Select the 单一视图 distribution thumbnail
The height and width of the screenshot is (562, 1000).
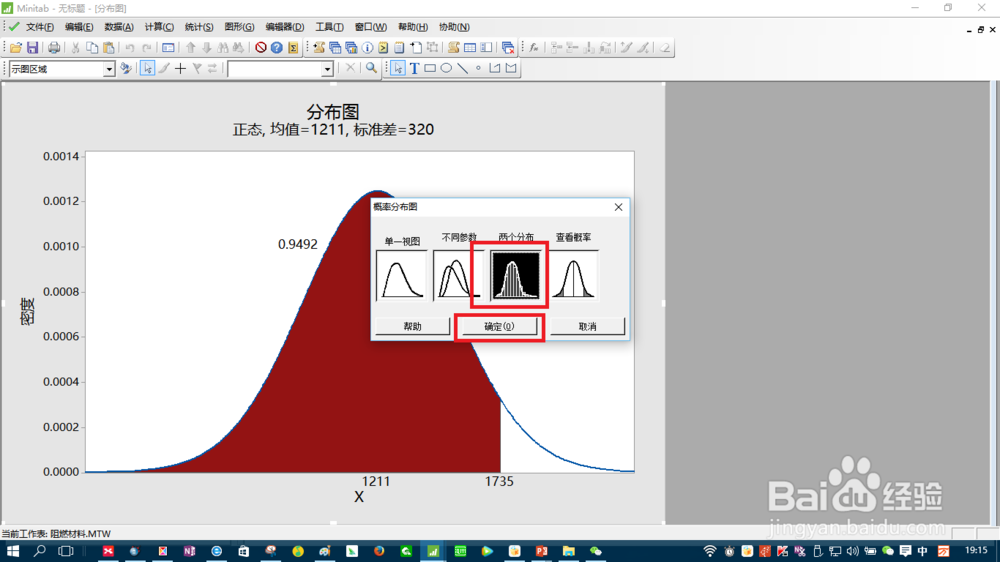[x=402, y=275]
